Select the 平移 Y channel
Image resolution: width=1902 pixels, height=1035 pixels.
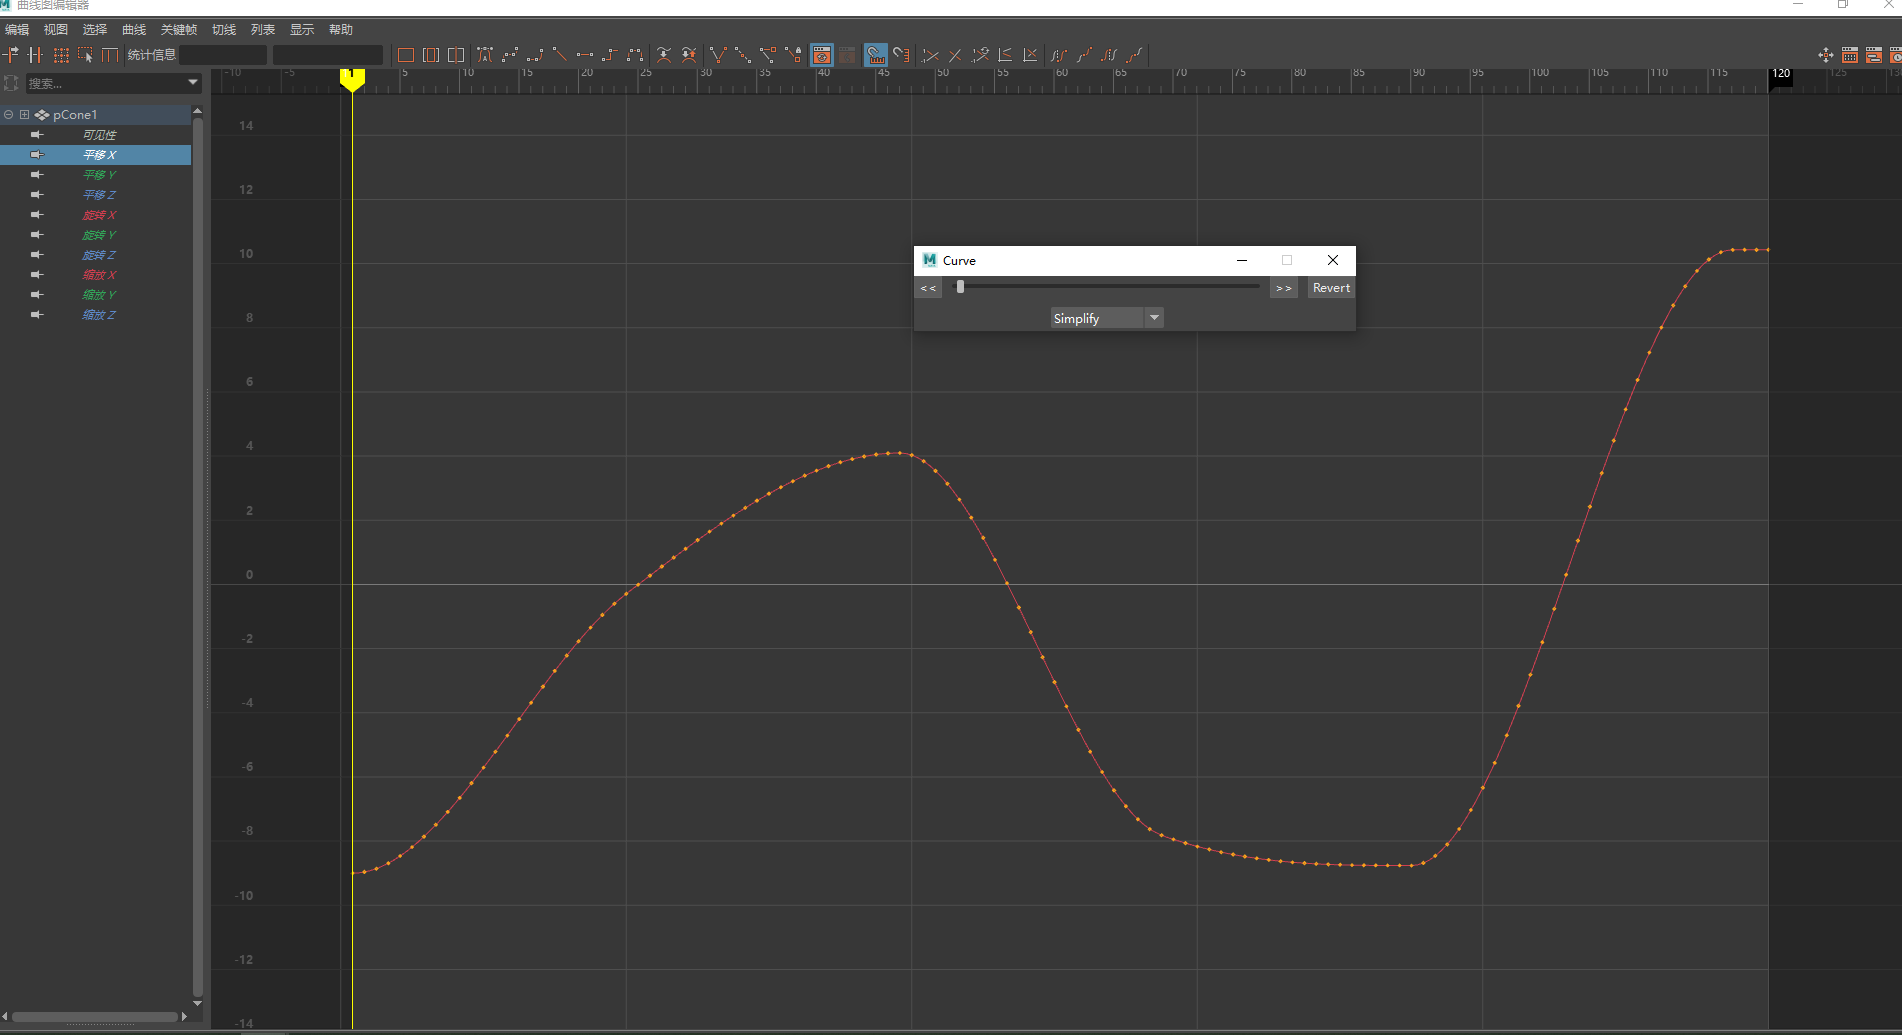point(100,175)
